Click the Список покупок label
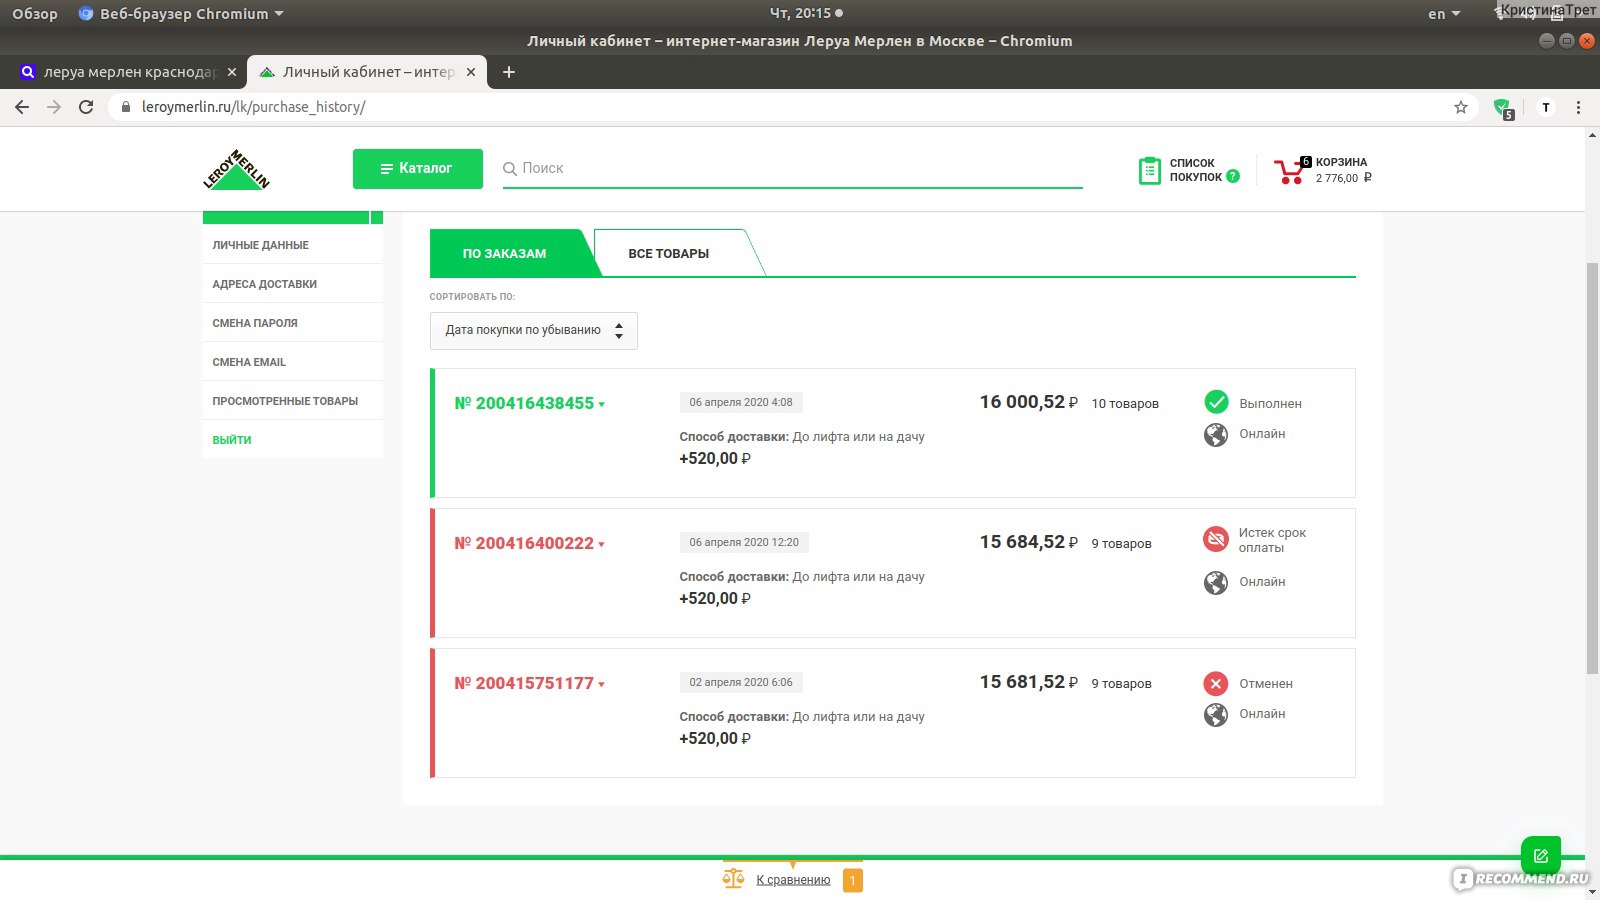Screen dimensions: 1600x900 (x=1196, y=170)
